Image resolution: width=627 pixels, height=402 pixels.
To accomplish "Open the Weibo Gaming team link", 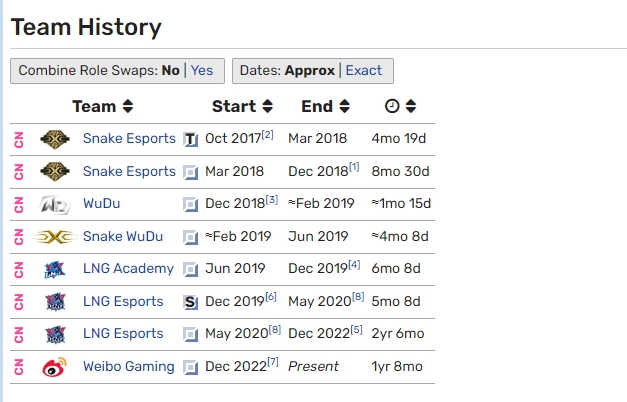I will (129, 366).
